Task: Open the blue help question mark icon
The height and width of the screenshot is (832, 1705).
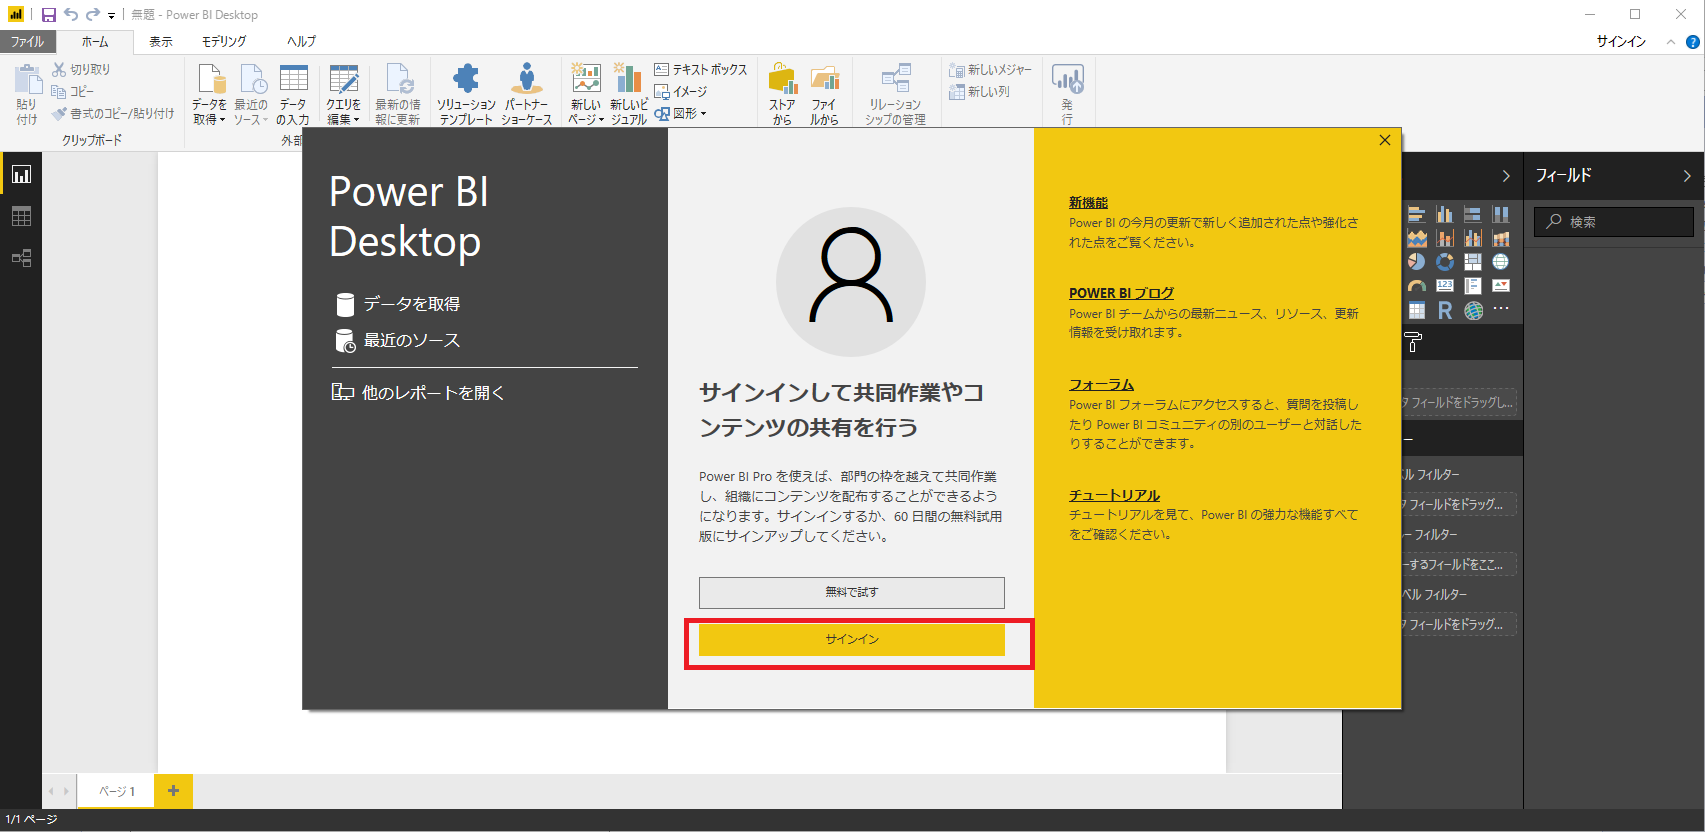Action: 1692,42
